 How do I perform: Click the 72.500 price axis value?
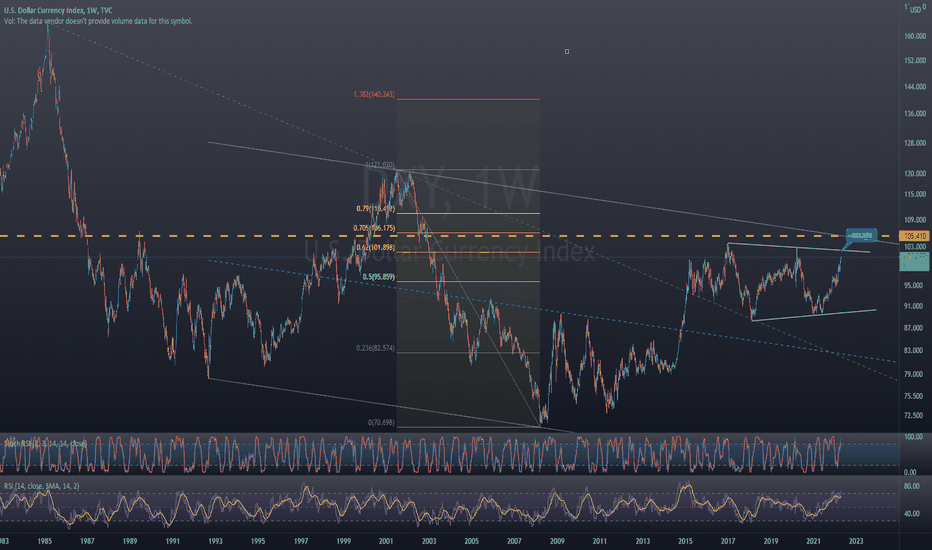914,416
